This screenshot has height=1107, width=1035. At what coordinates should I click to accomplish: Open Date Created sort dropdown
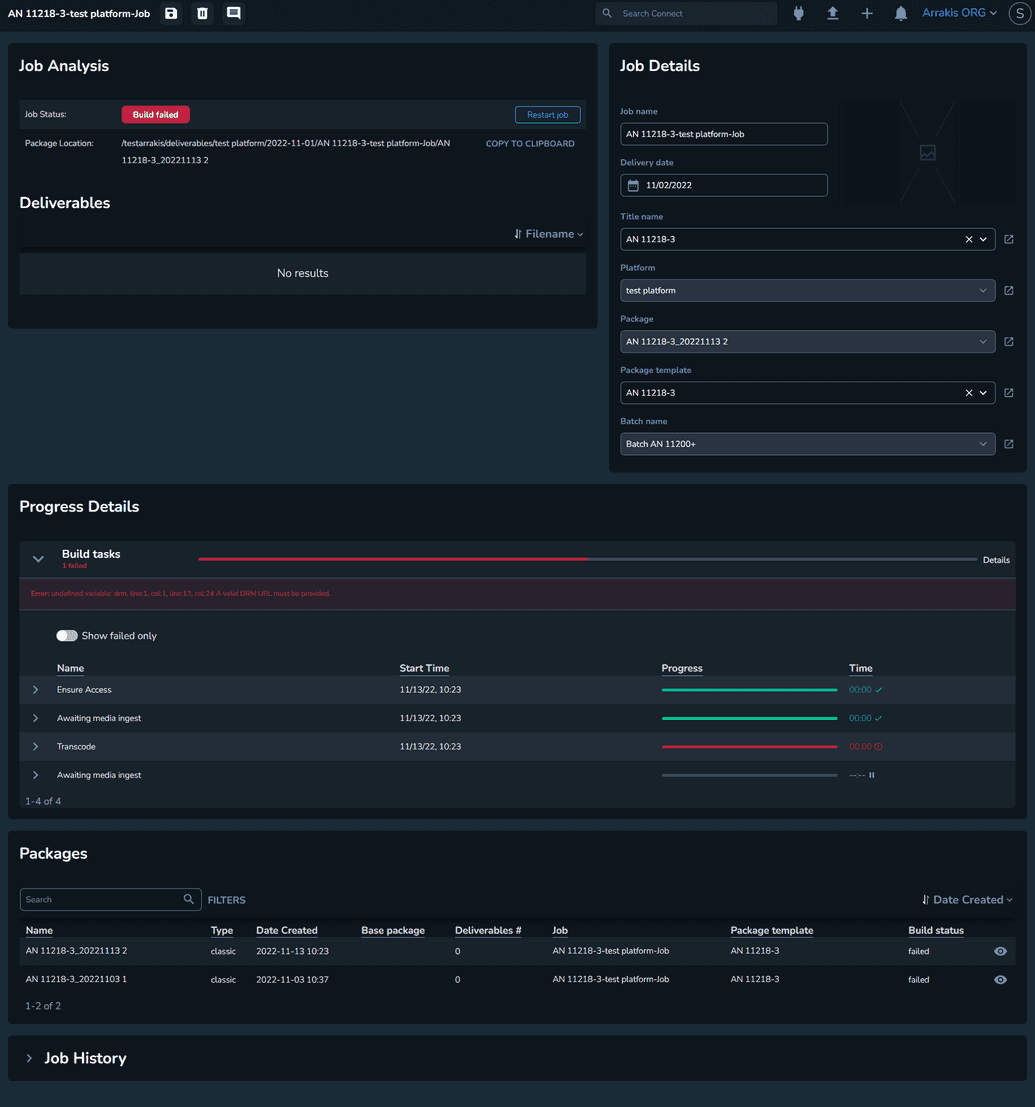[x=967, y=900]
